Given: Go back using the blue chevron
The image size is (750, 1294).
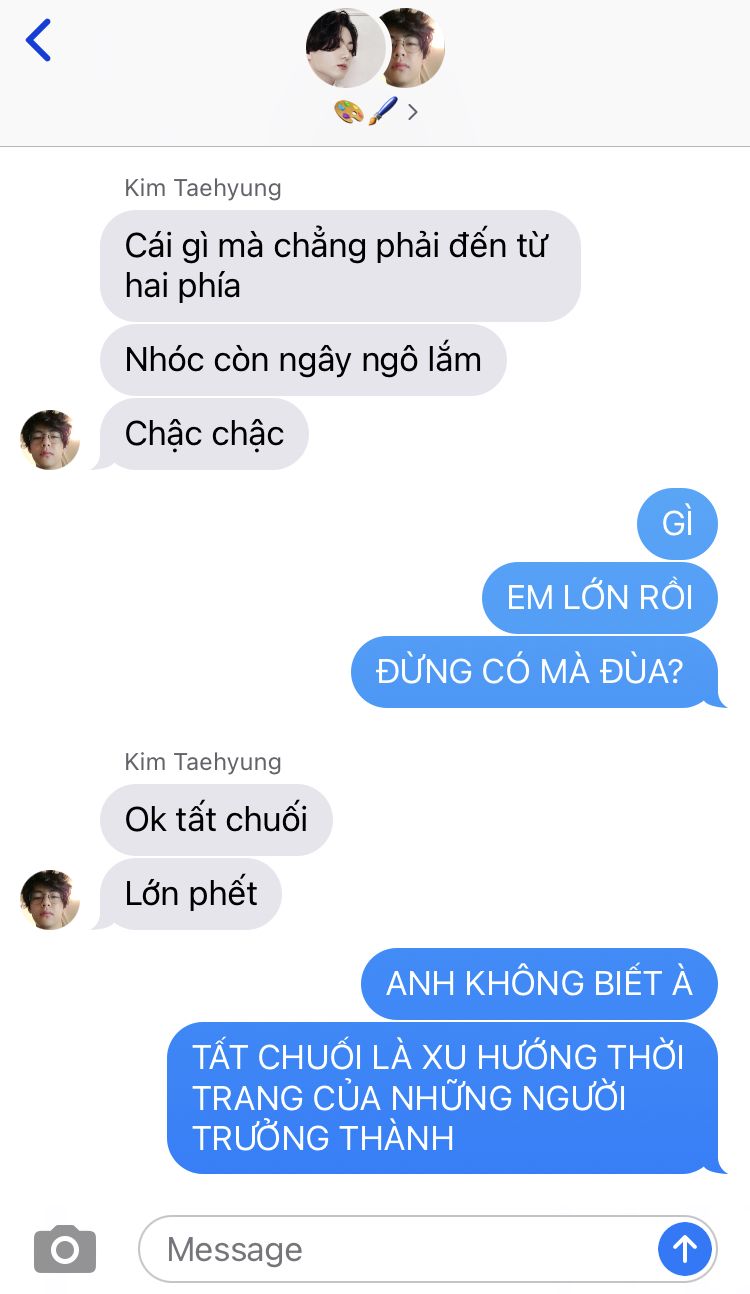Looking at the screenshot, I should tap(38, 40).
